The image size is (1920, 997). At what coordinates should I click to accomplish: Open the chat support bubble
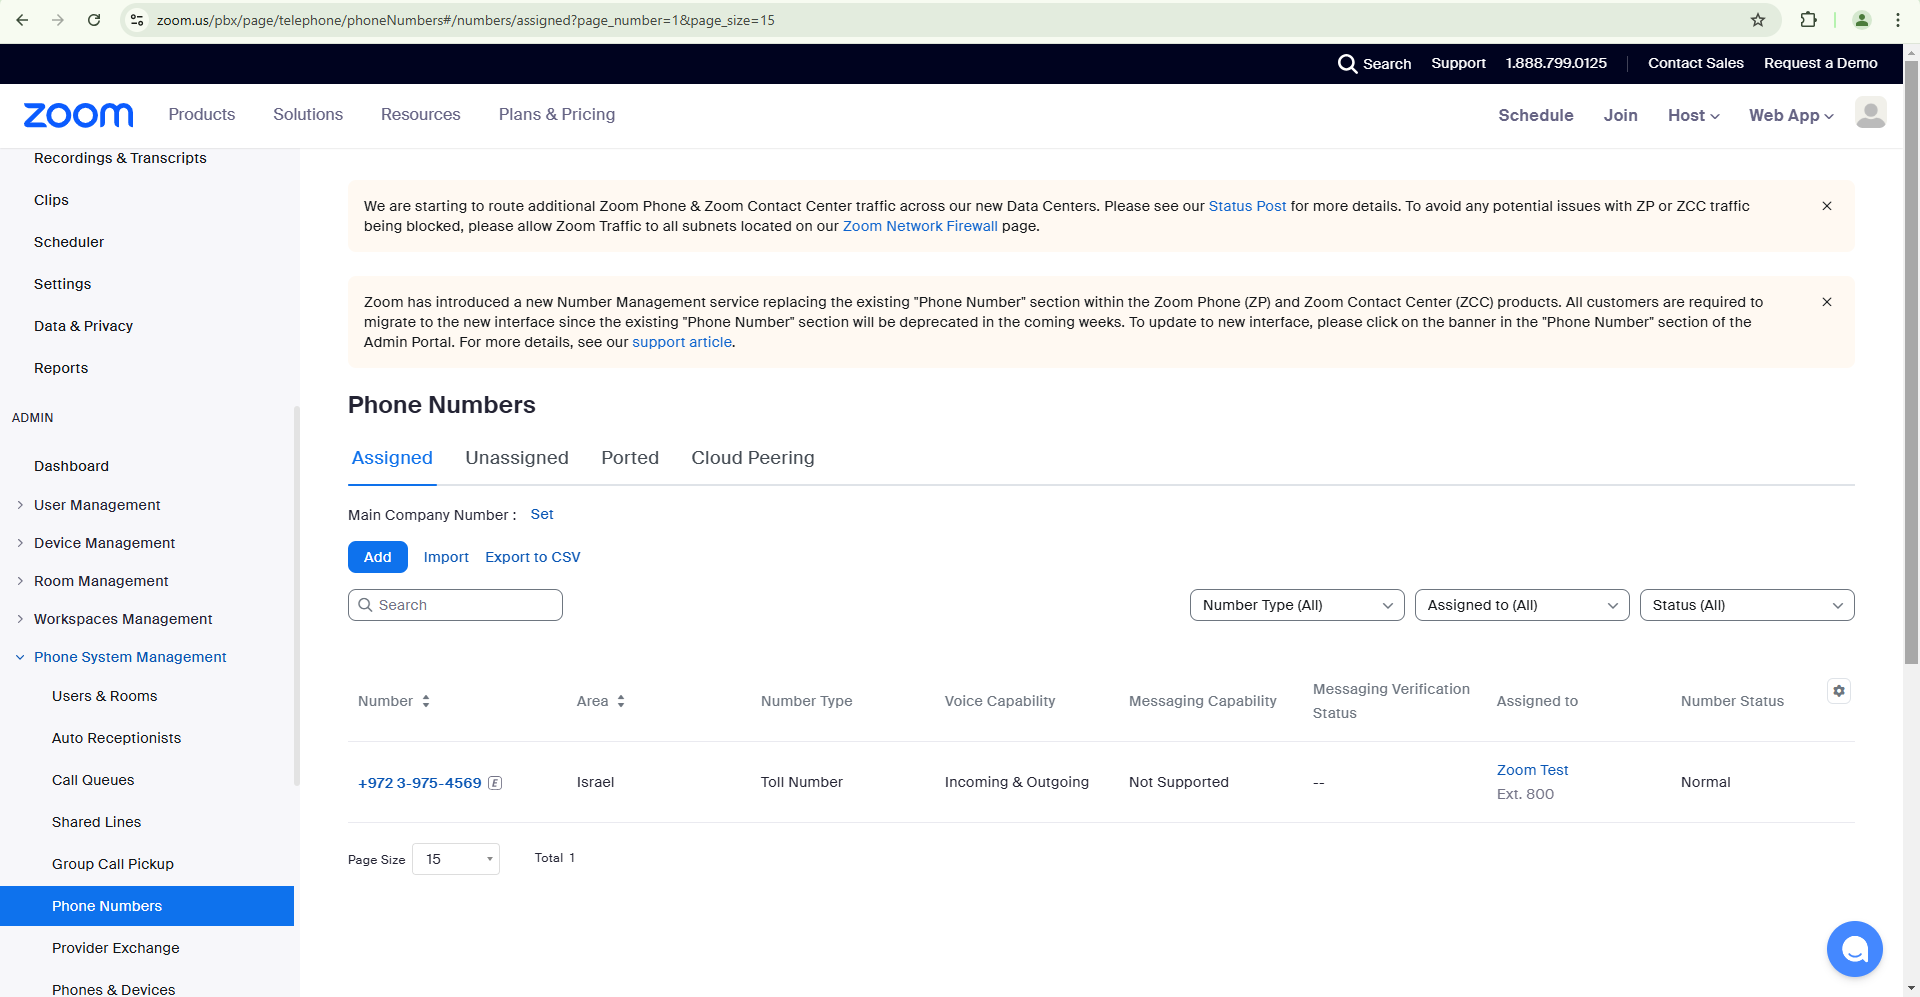click(x=1854, y=949)
